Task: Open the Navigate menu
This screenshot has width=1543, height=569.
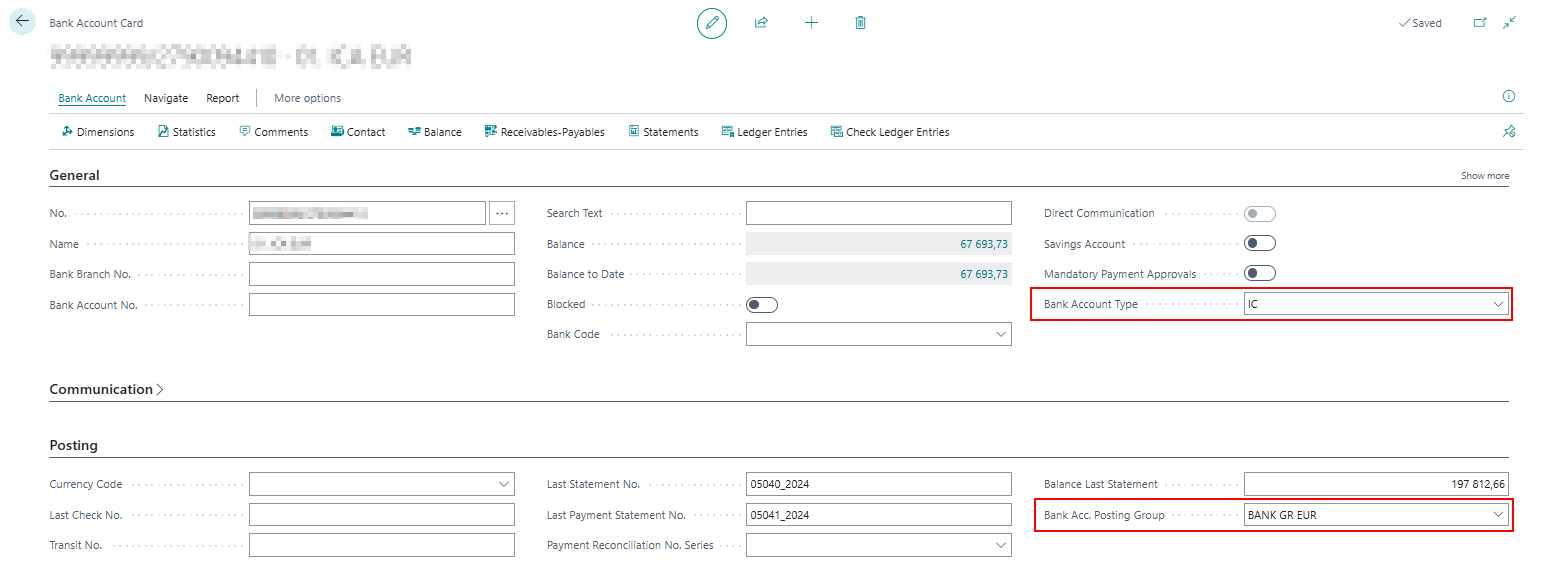Action: click(x=166, y=98)
